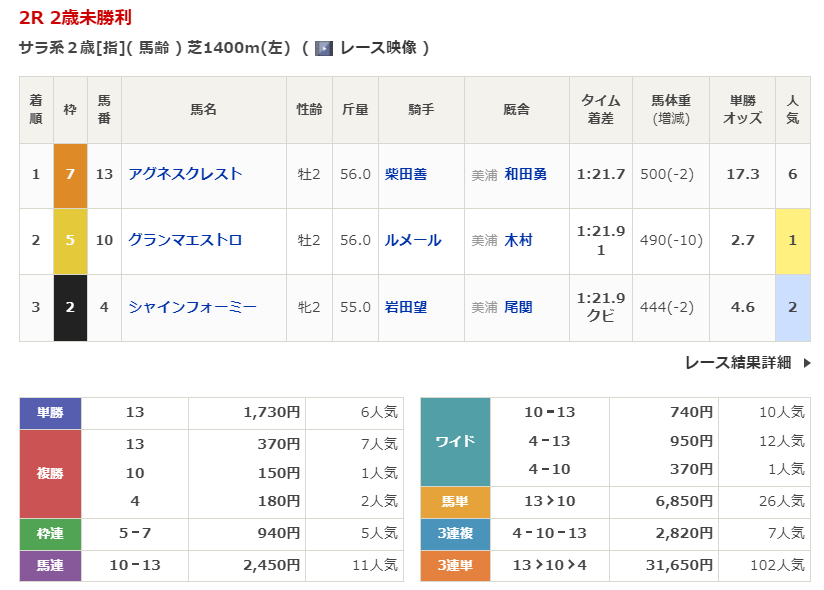
Task: Click the black frame number 2 box
Action: pyautogui.click(x=70, y=307)
